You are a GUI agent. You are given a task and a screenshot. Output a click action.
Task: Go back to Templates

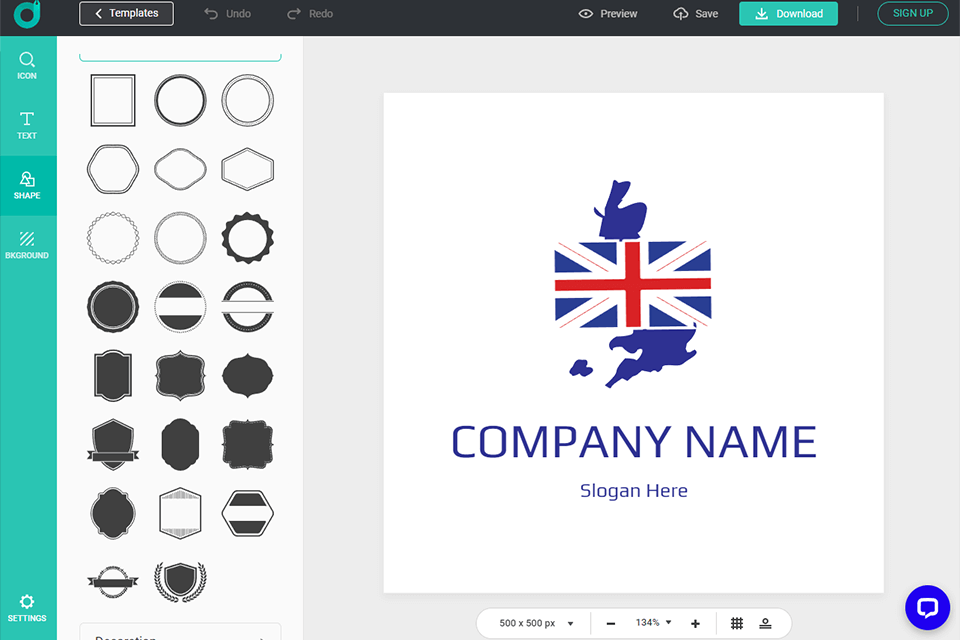126,13
